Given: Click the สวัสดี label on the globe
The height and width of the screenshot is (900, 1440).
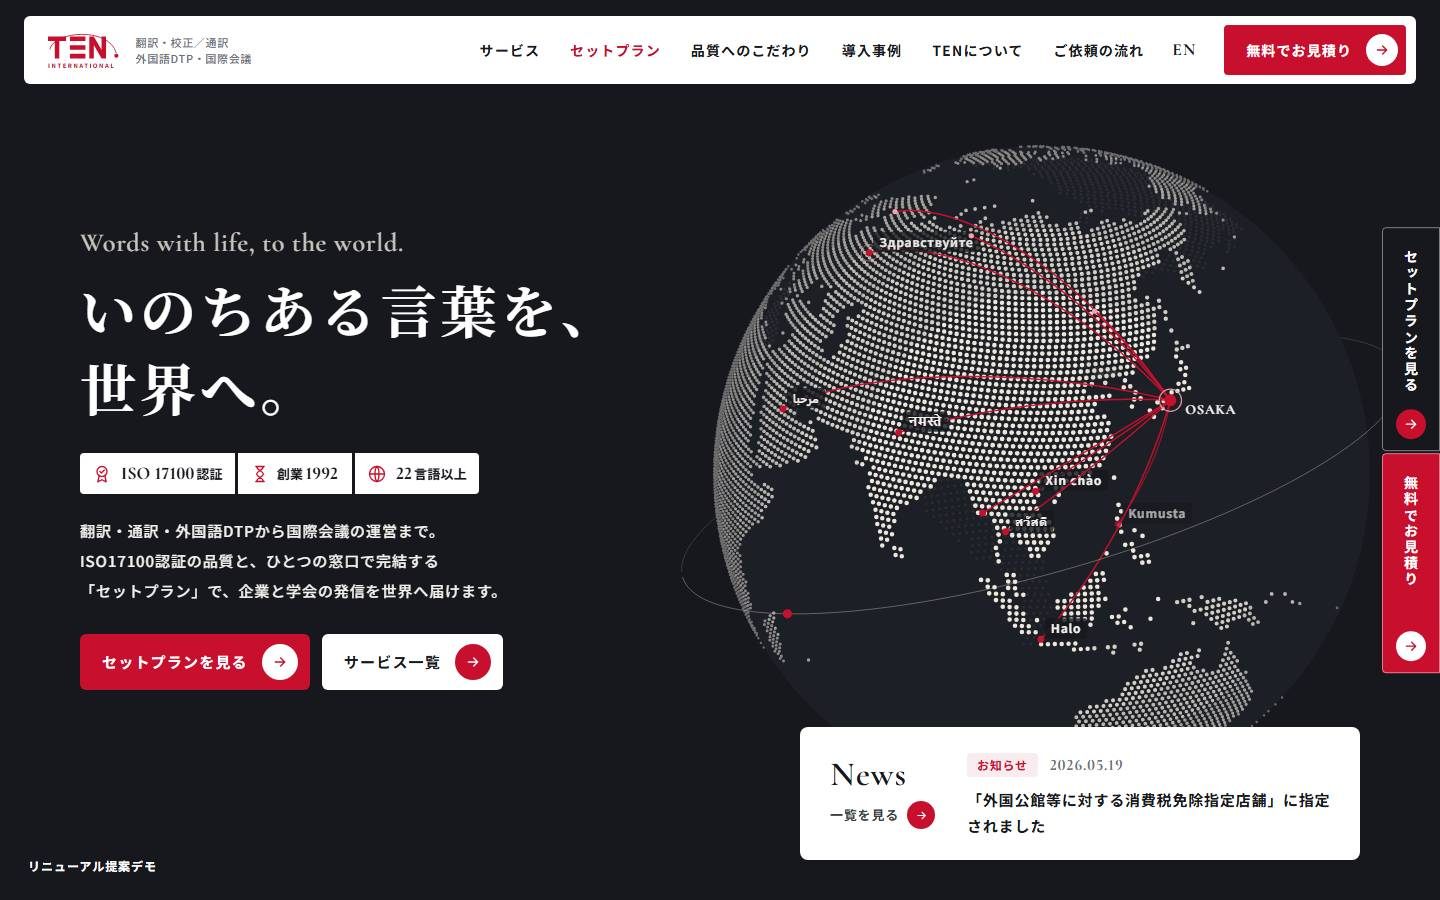Looking at the screenshot, I should pos(1031,521).
